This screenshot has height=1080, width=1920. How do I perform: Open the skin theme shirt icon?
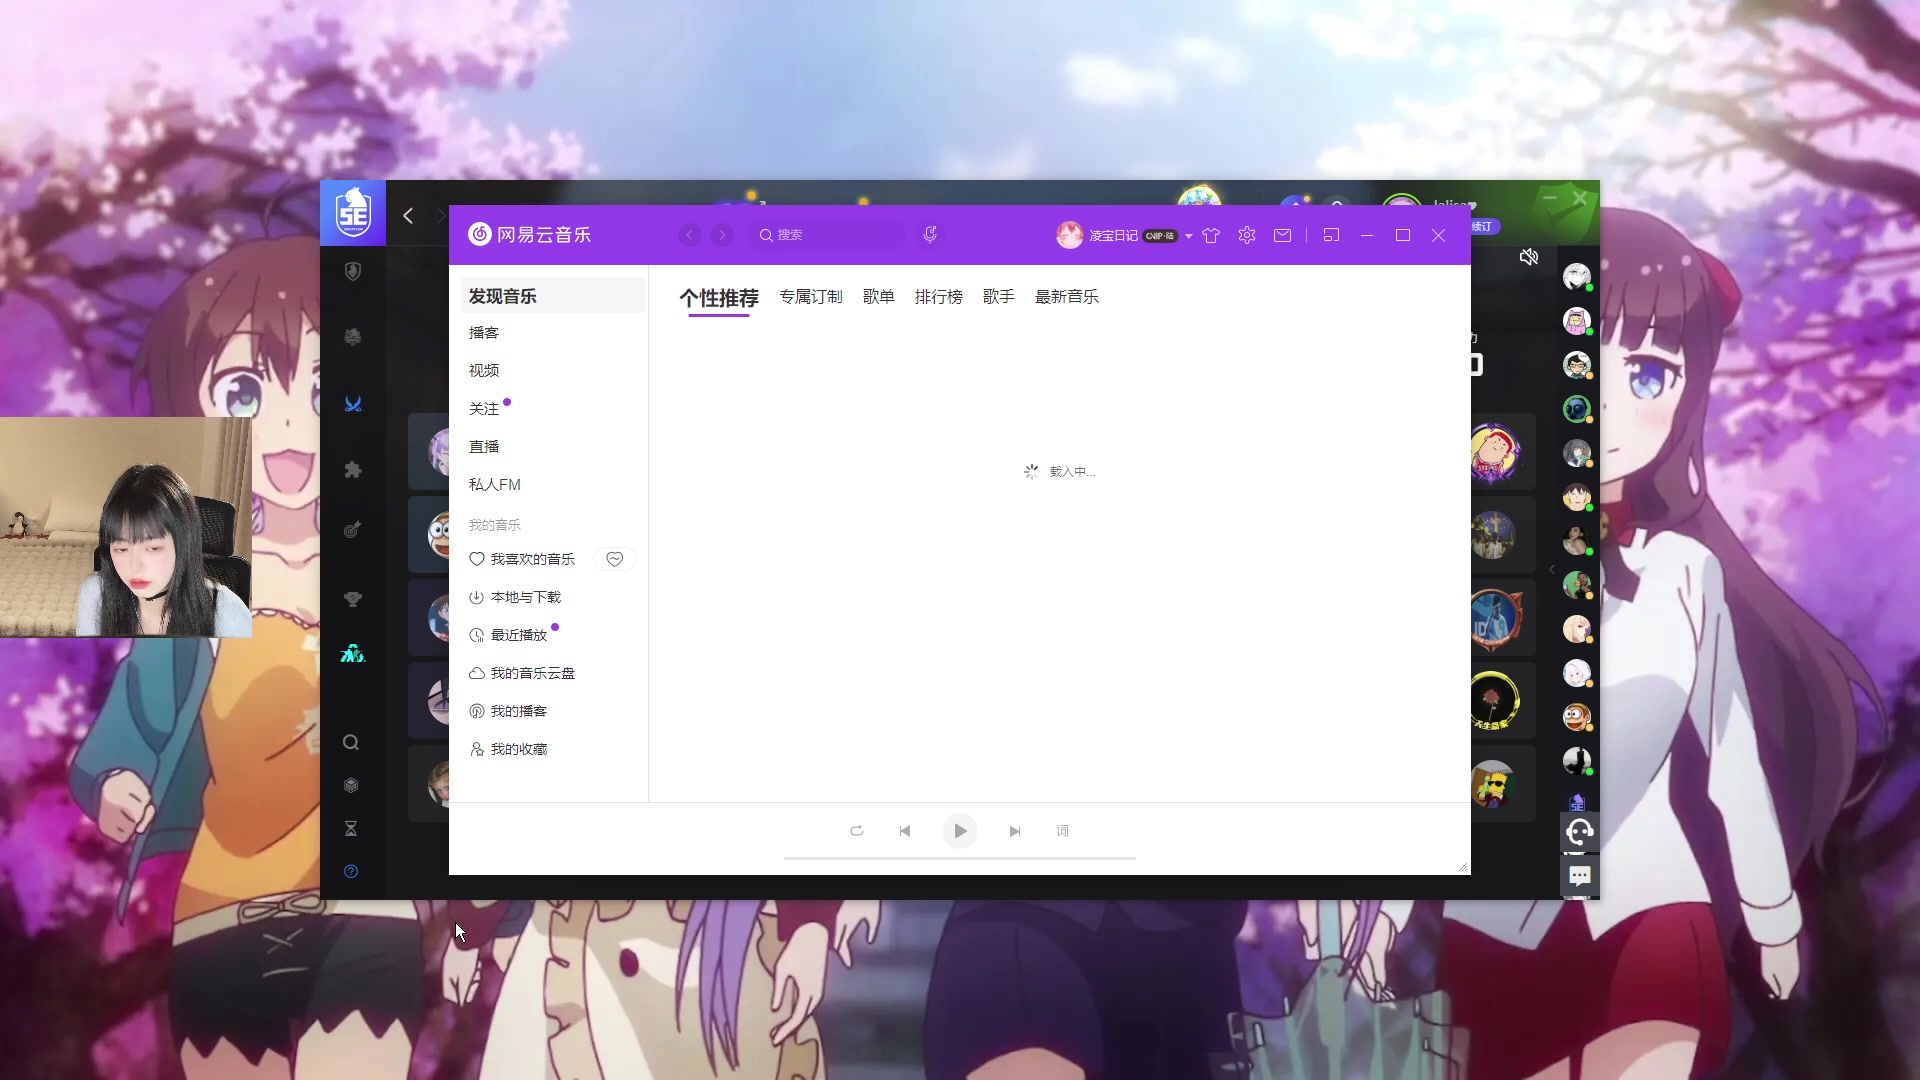(1211, 235)
